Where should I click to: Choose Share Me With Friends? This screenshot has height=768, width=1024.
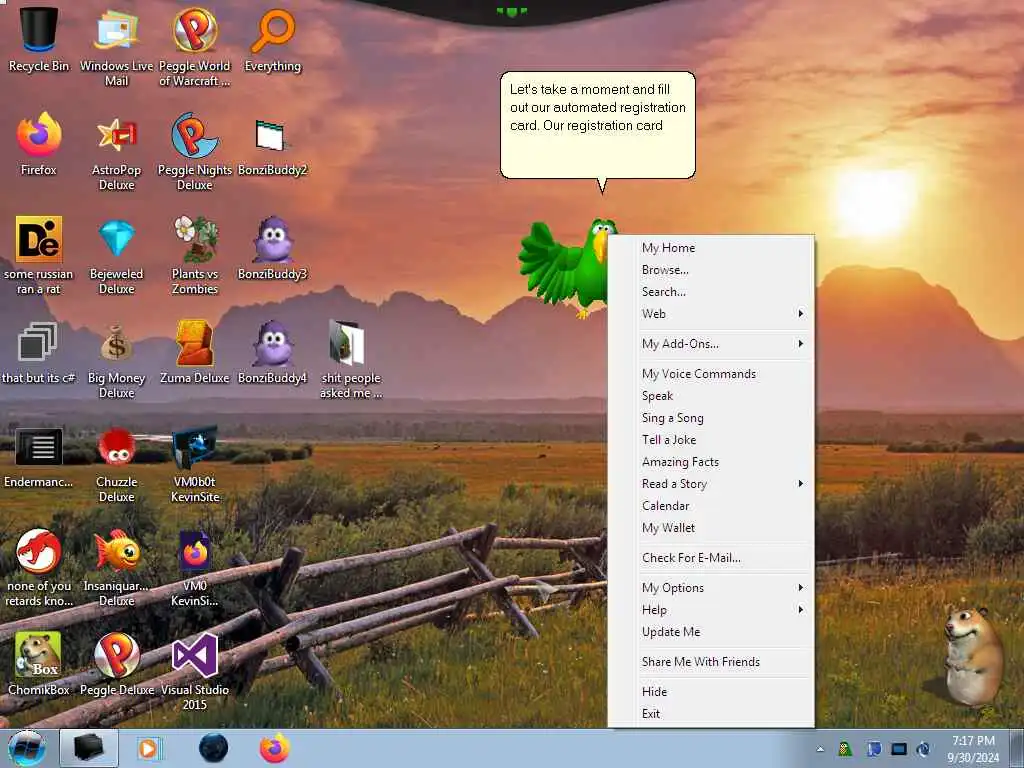click(712, 662)
